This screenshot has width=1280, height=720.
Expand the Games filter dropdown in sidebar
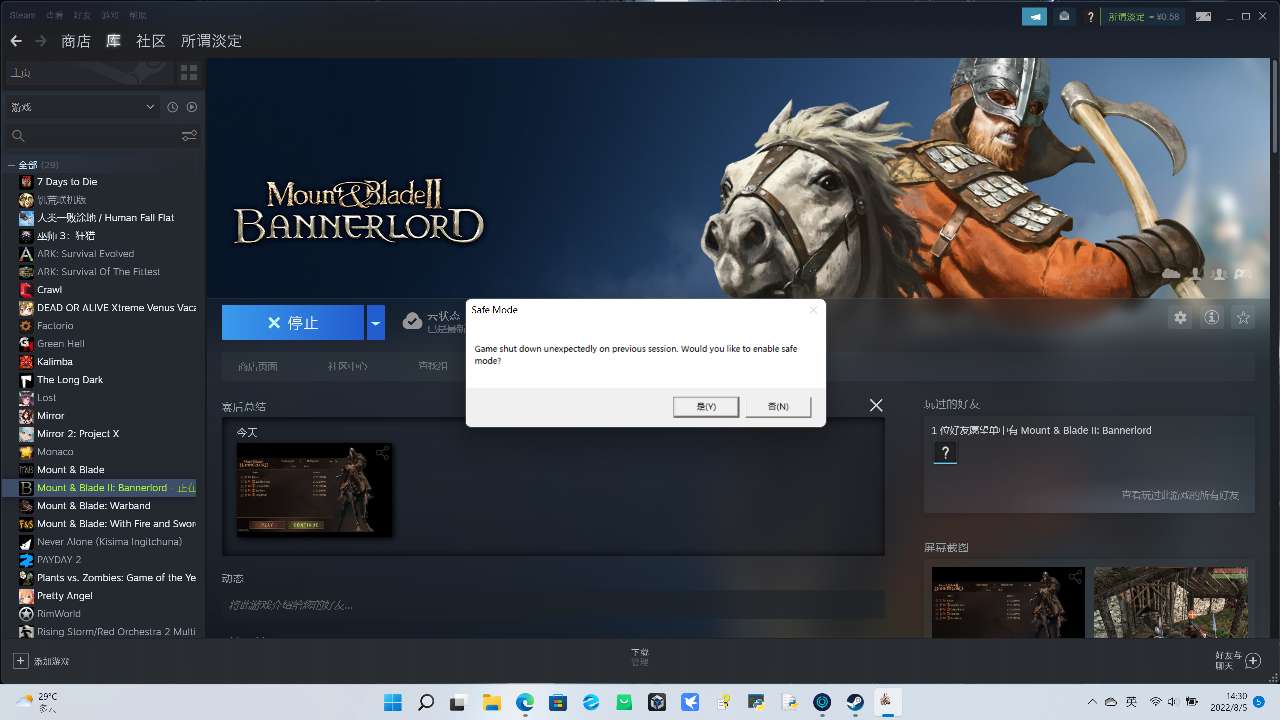coord(82,107)
